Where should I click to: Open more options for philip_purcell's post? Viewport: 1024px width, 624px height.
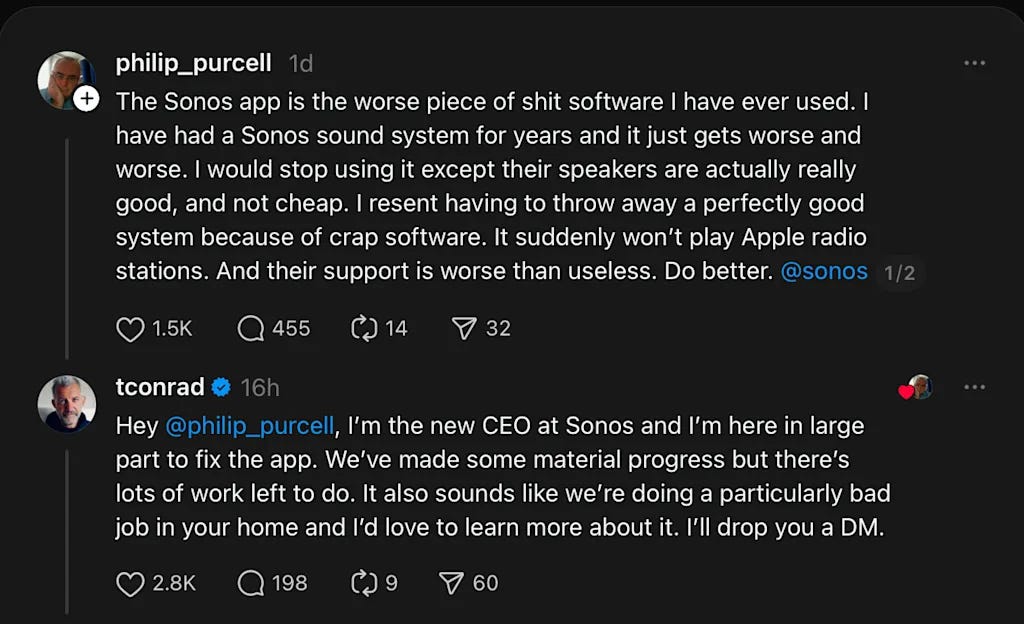point(975,63)
